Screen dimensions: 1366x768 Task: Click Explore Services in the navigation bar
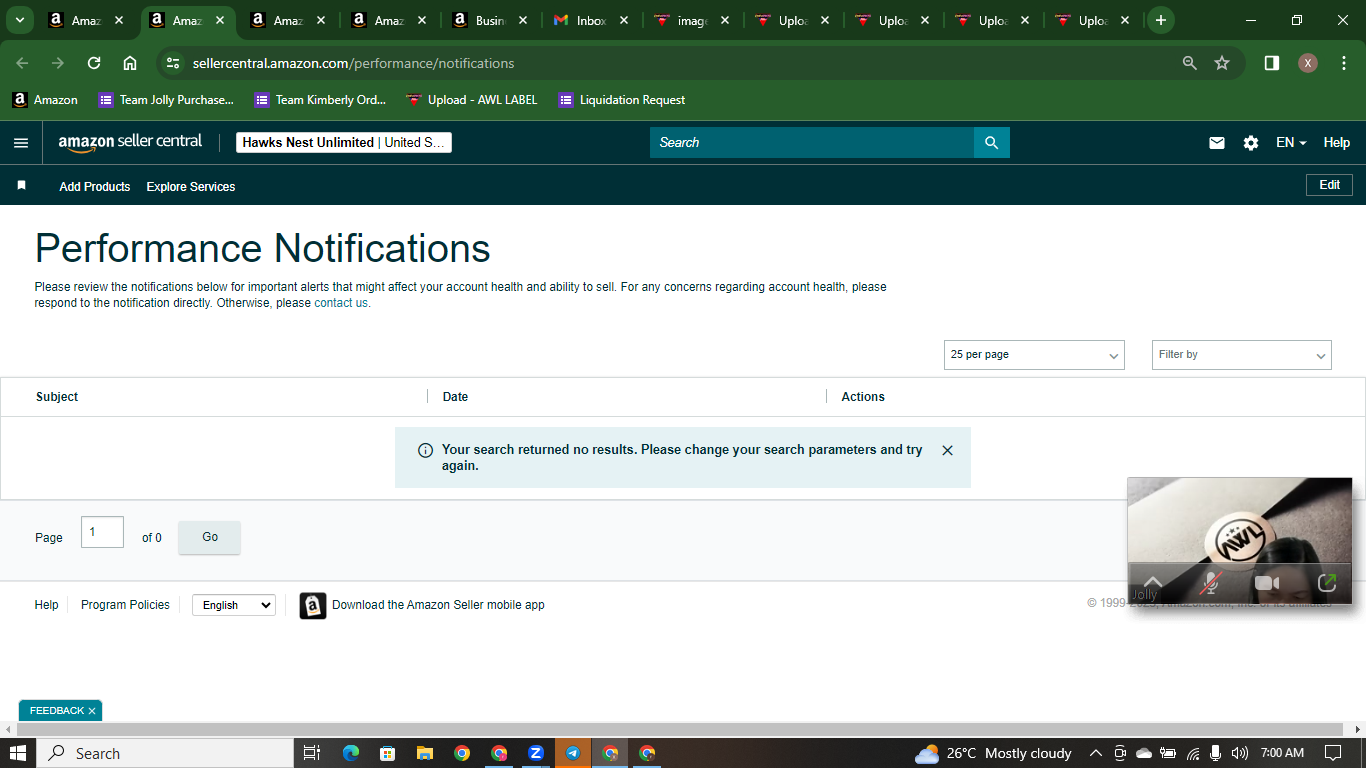(191, 187)
